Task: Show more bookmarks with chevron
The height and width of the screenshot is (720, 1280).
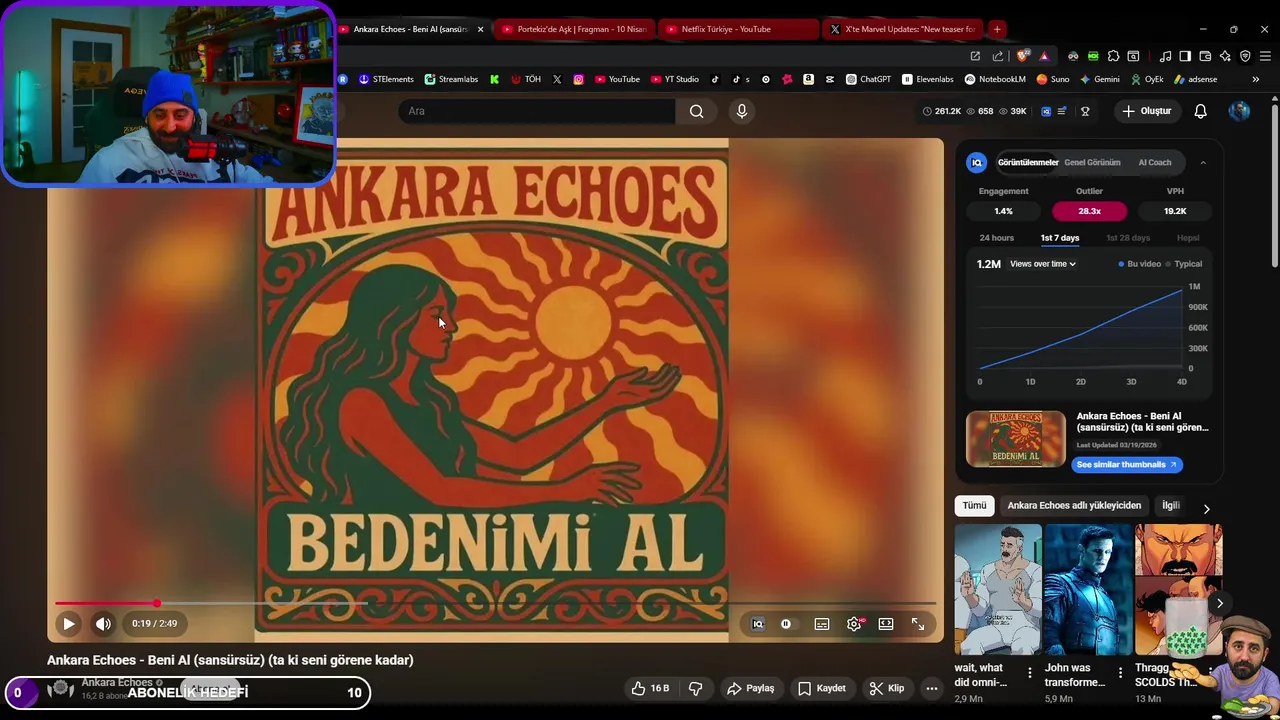Action: [1256, 79]
